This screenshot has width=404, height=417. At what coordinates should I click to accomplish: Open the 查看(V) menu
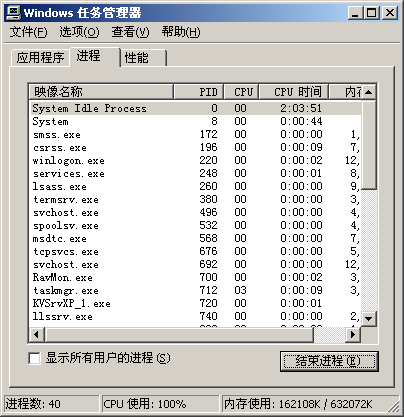[130, 32]
